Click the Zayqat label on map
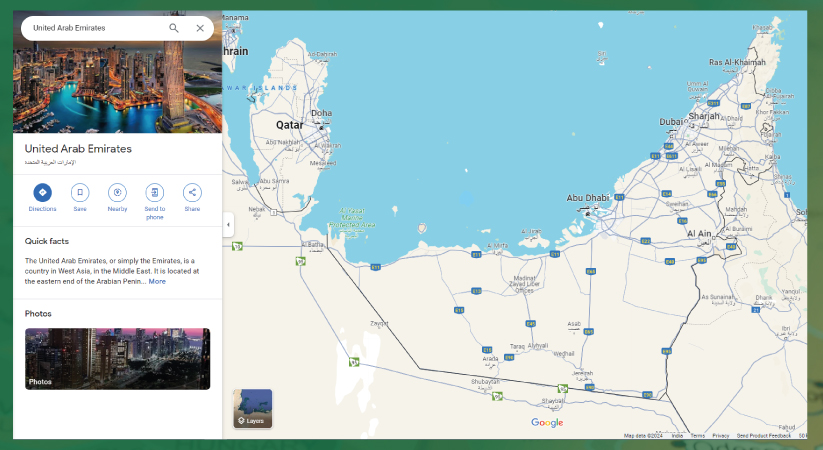823x450 pixels. (x=379, y=323)
